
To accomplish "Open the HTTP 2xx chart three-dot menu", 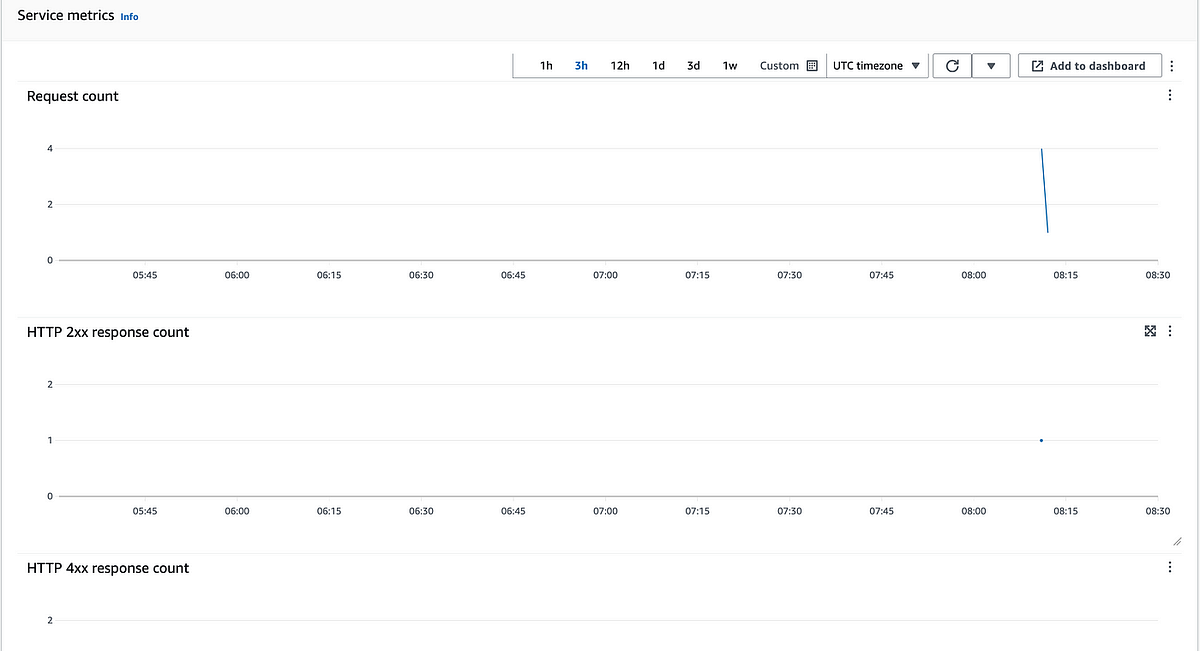I will pos(1169,331).
